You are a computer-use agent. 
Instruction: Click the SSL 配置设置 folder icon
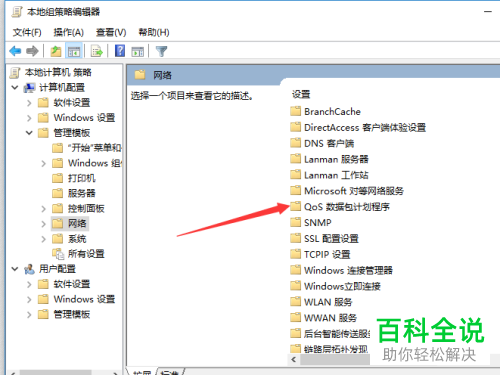coord(295,238)
